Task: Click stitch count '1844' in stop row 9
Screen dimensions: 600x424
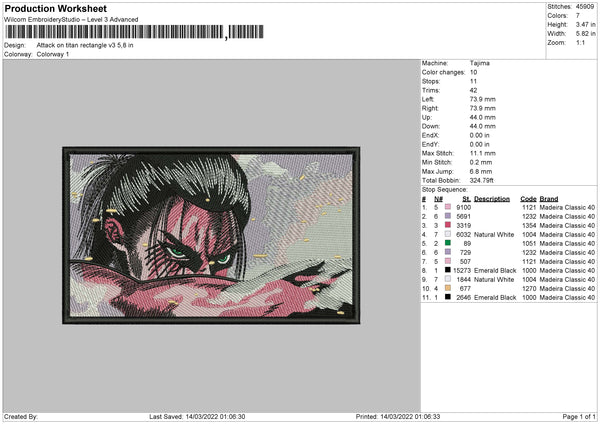Action: point(463,279)
